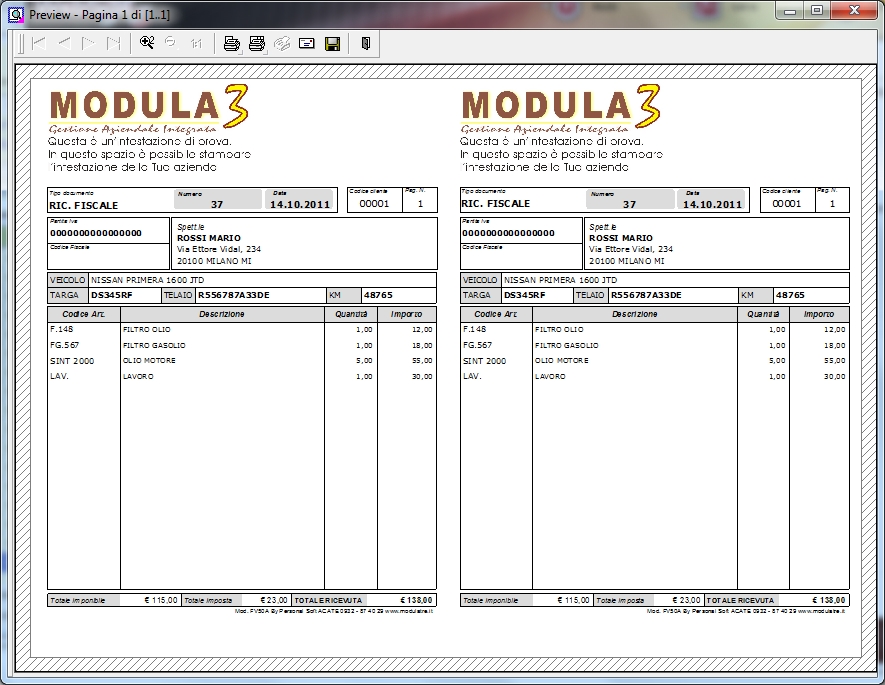The image size is (885, 685).
Task: Click the title 'Preview - Pagina 1 di [1..1]'
Action: (x=99, y=15)
